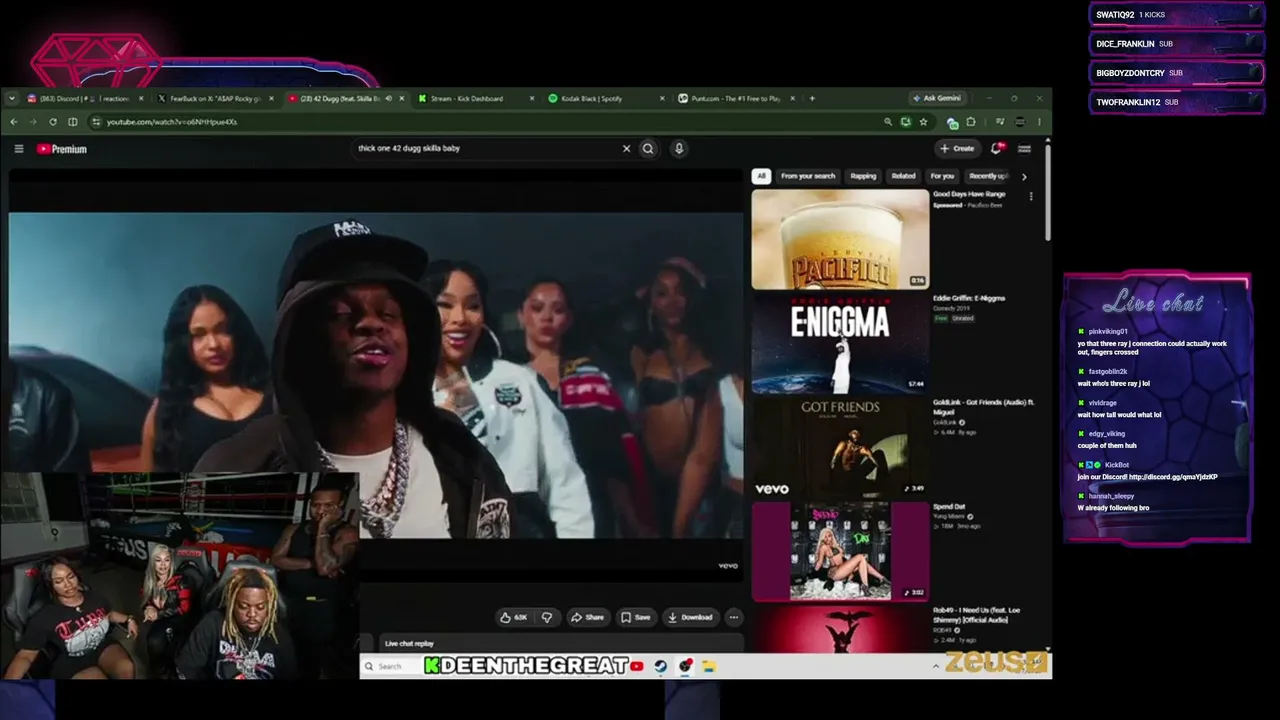Filter suggestions by Related chip
Viewport: 1280px width, 720px height.
(x=904, y=176)
